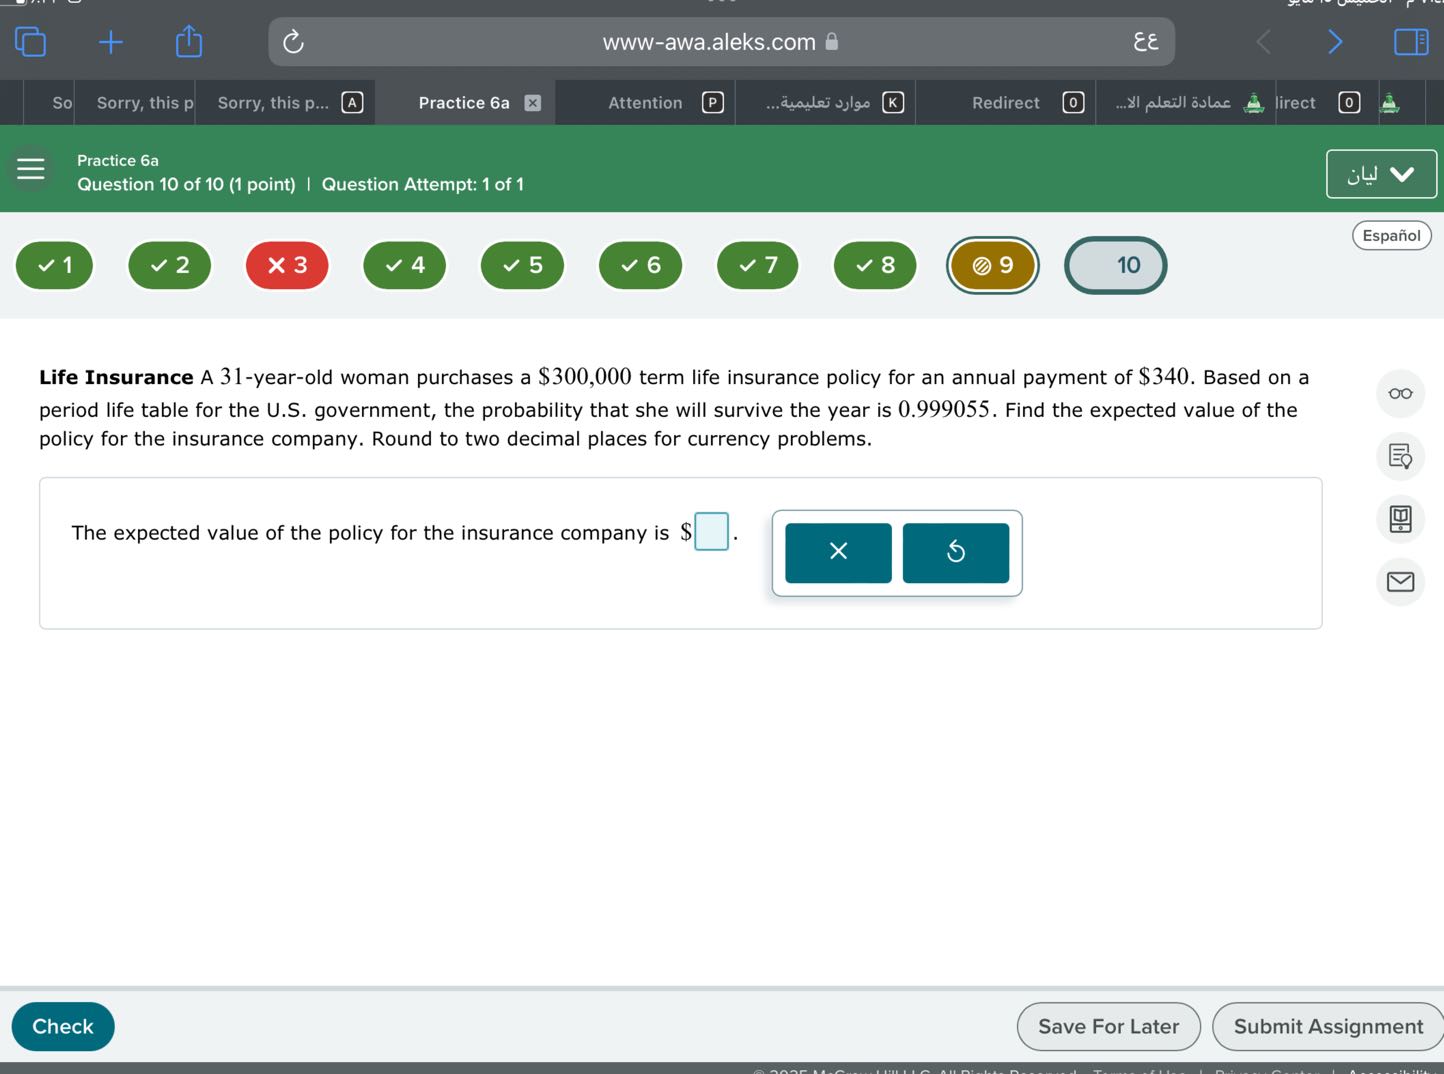Open the message envelope icon
Screen dimensions: 1444x1074
click(x=1400, y=581)
